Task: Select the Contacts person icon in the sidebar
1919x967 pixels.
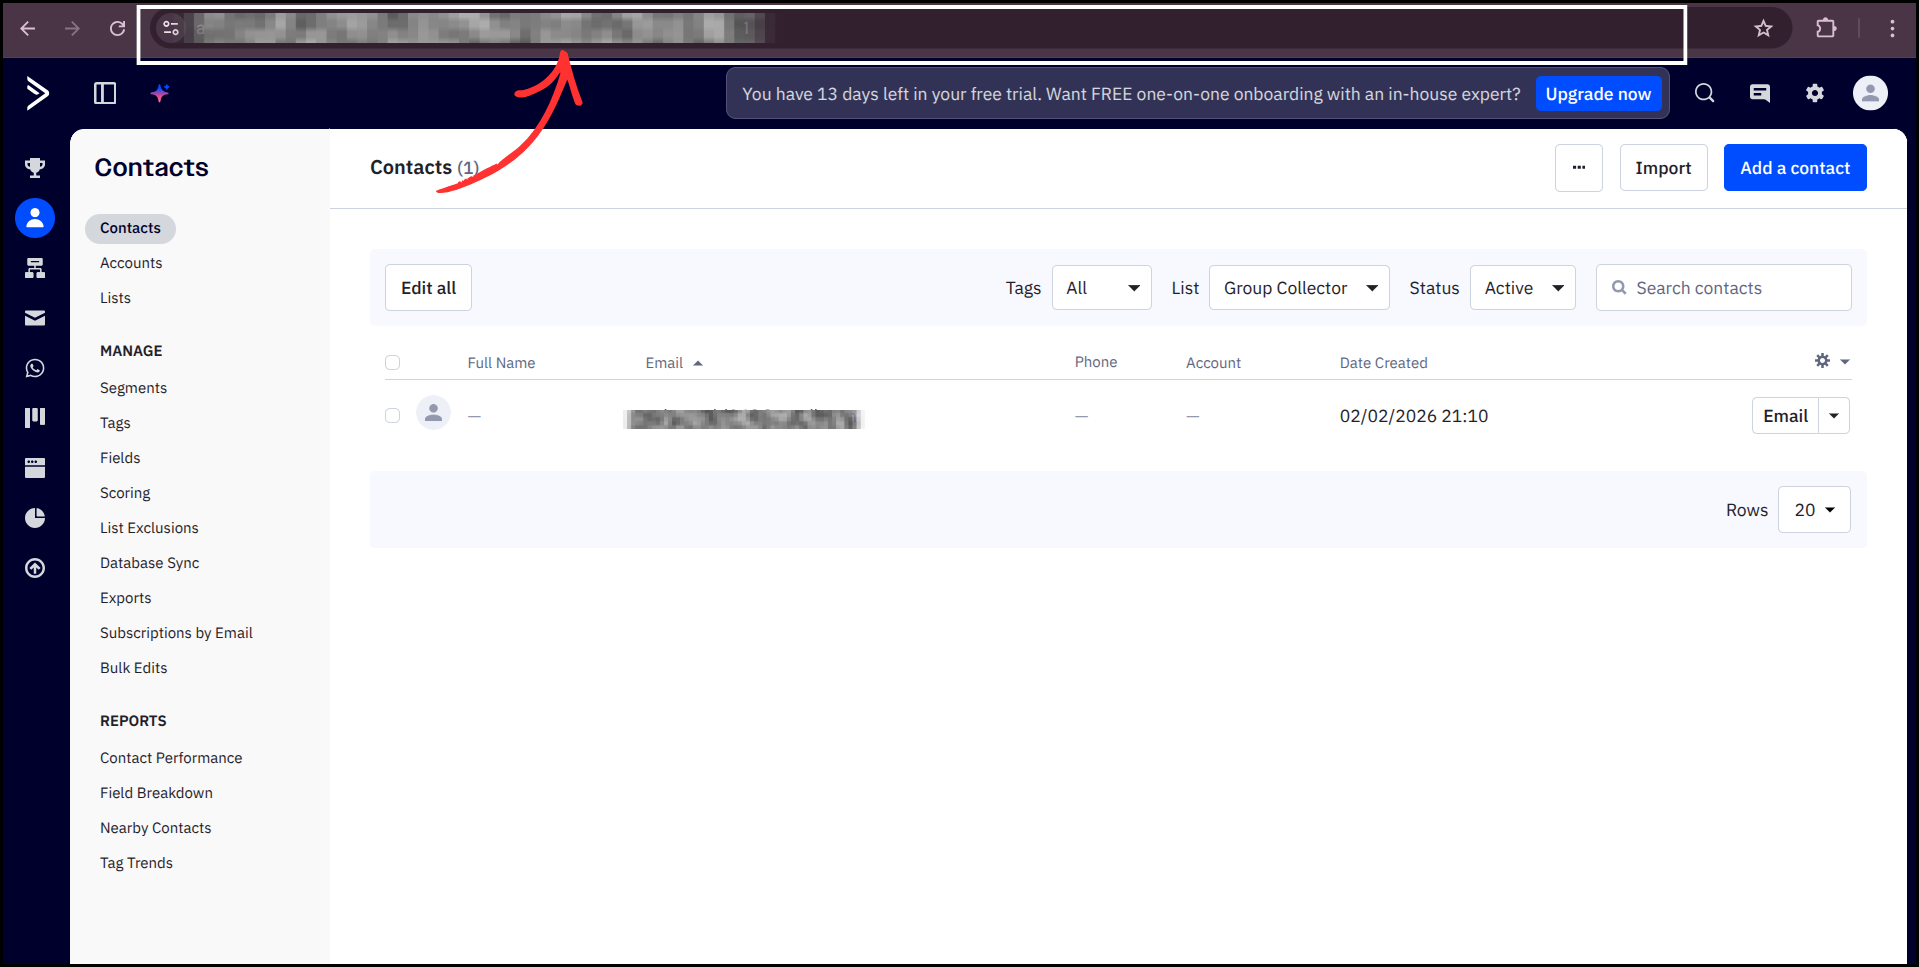Action: pyautogui.click(x=35, y=217)
